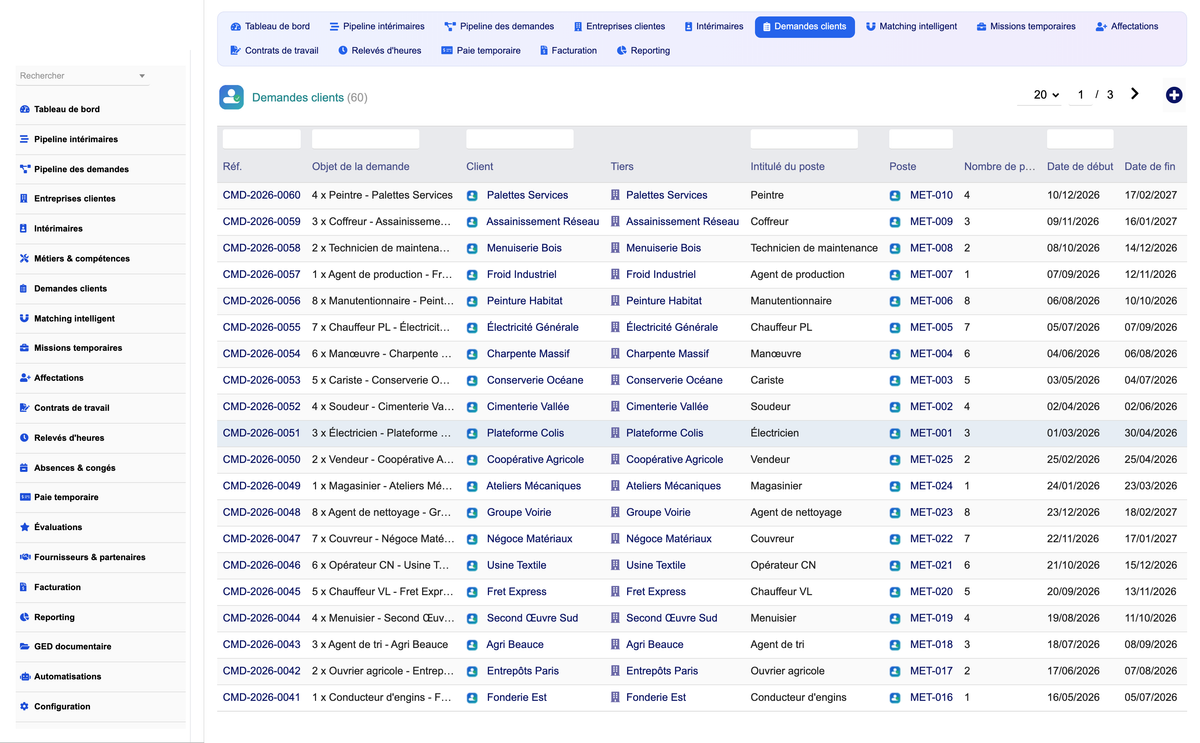
Task: Click the Réf. column filter field
Action: pos(262,139)
